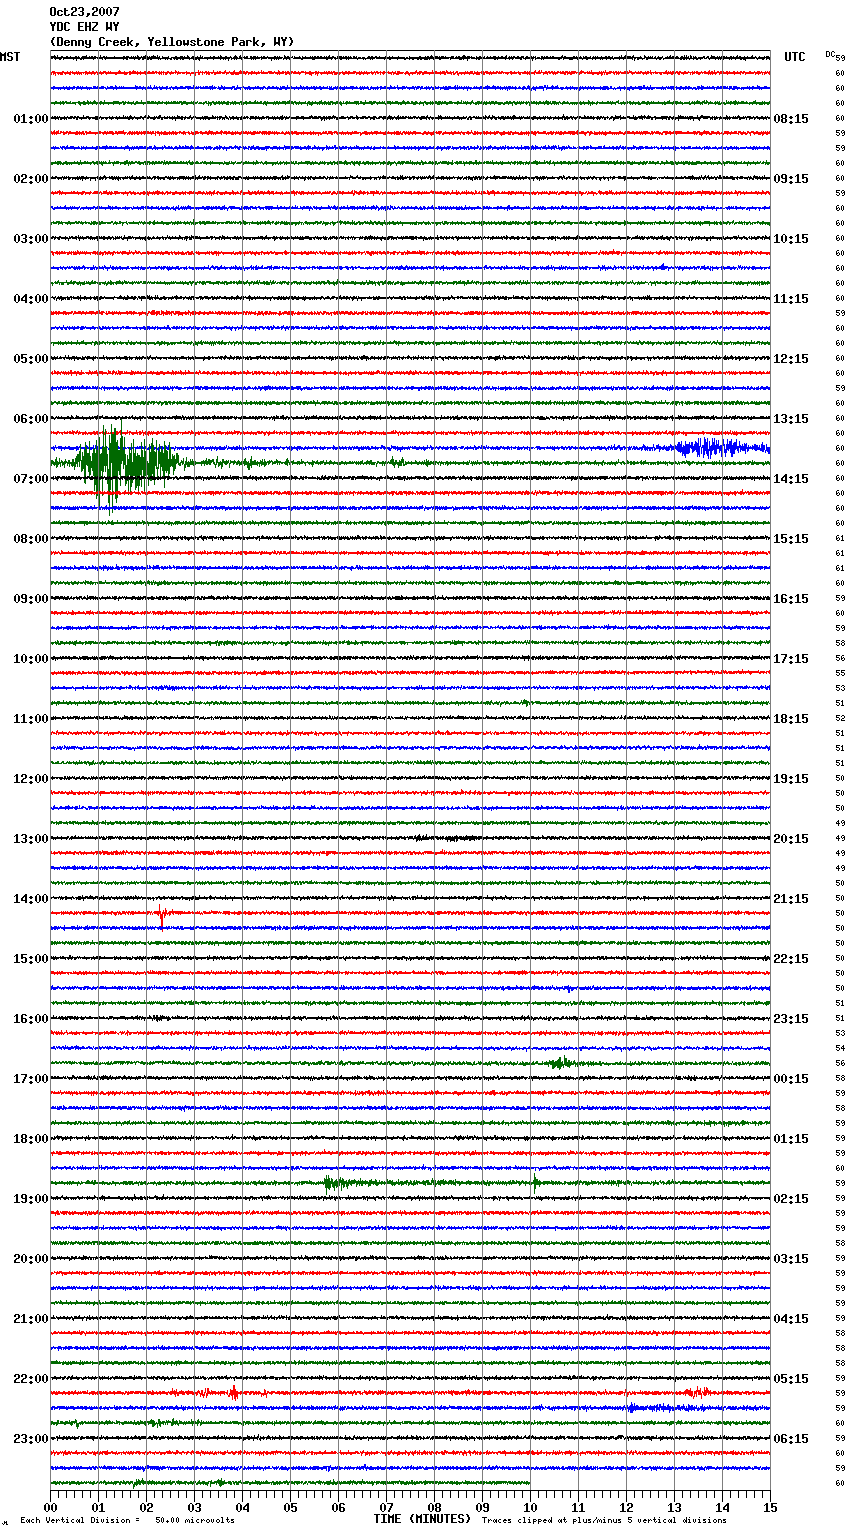The height and width of the screenshot is (1534, 850).
Task: Select the 01:00 MST row label
Action: tap(30, 119)
